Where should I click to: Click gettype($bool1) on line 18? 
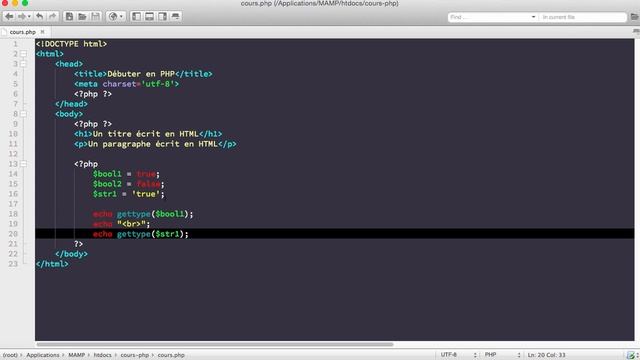(x=153, y=214)
